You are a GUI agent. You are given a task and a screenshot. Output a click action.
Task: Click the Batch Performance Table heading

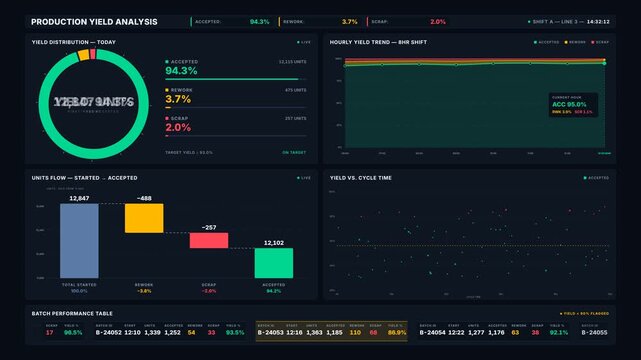pyautogui.click(x=72, y=313)
